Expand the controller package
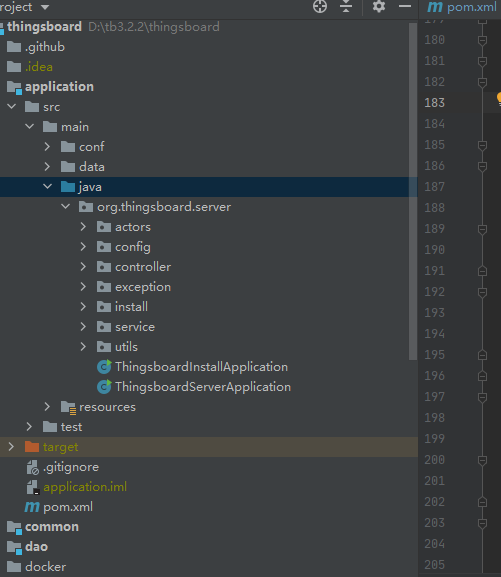This screenshot has width=501, height=577. [83, 266]
